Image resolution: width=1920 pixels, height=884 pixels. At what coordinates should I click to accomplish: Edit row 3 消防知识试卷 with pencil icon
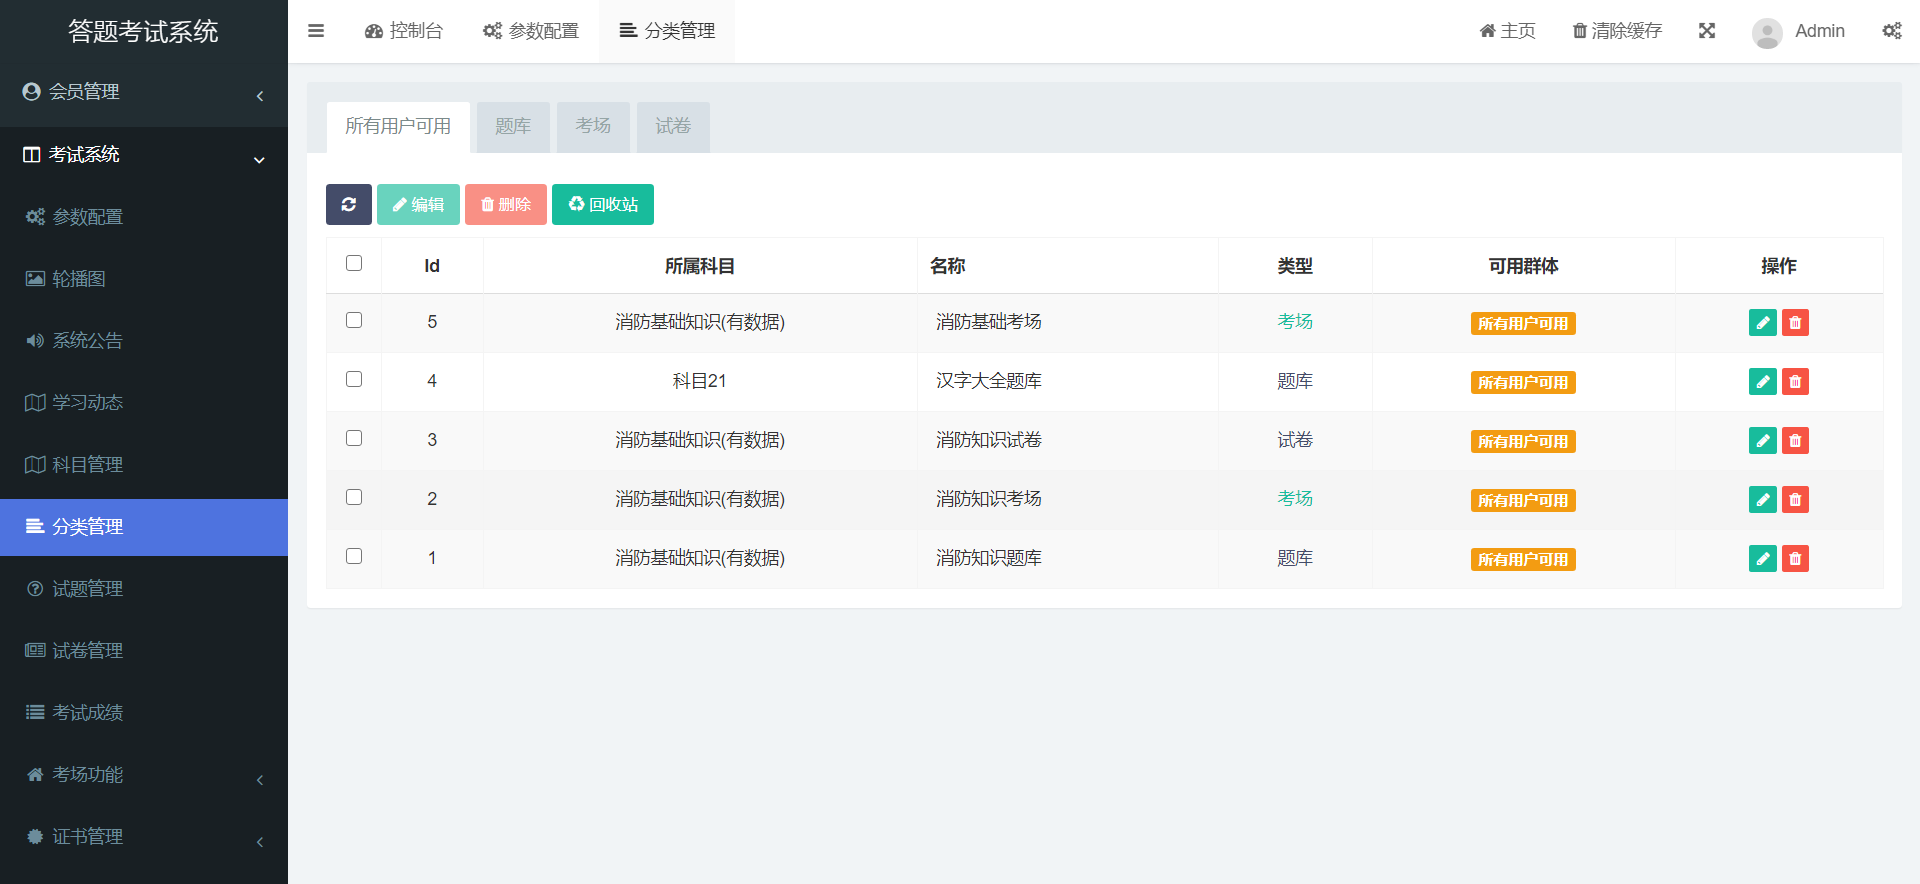coord(1763,441)
